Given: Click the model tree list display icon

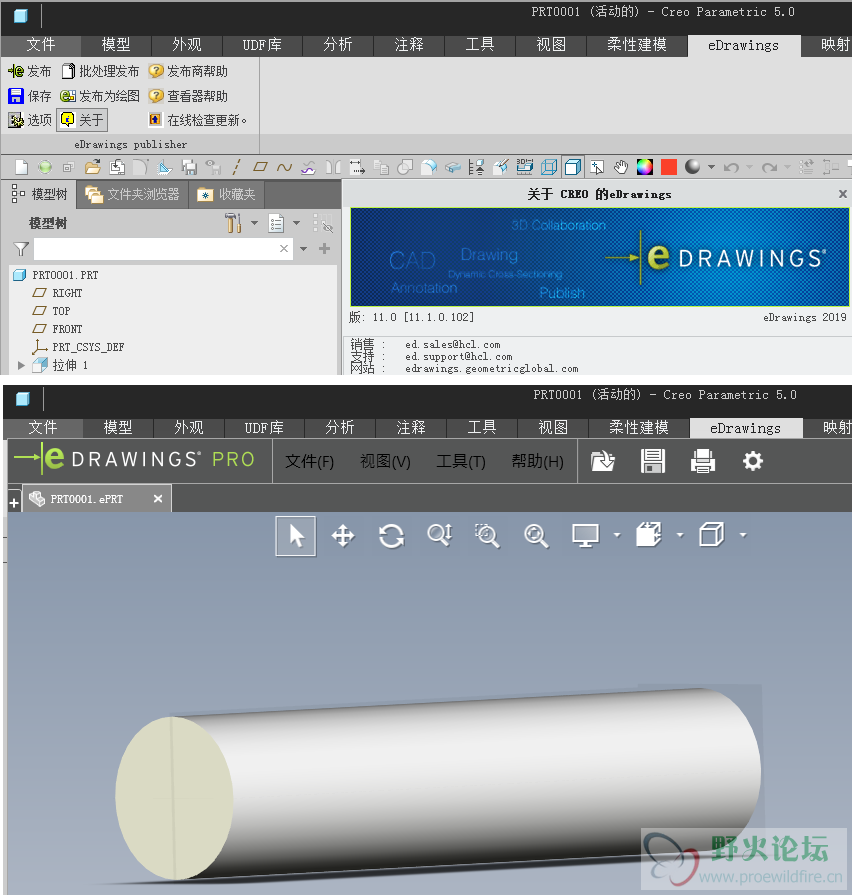Looking at the screenshot, I should point(276,223).
